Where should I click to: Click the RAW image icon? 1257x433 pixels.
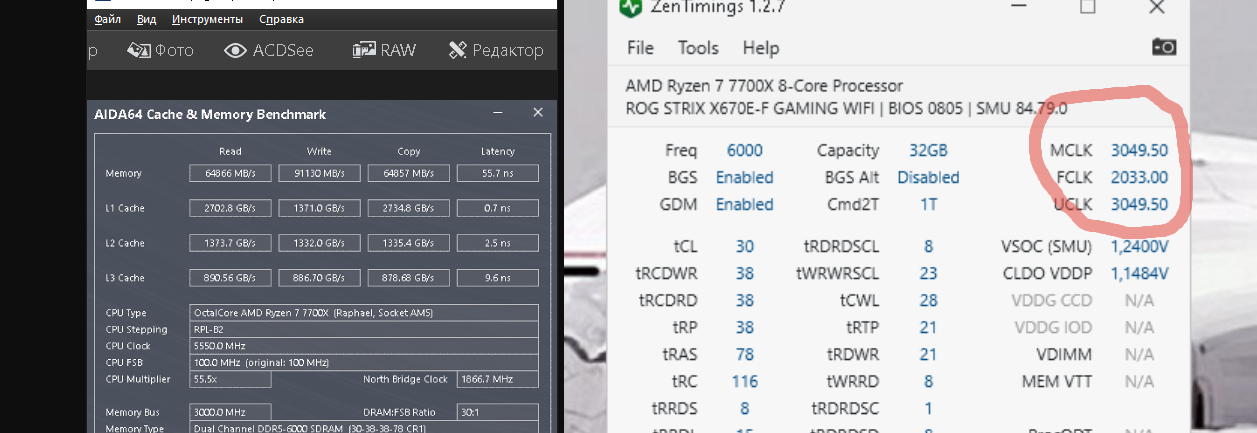[x=364, y=50]
